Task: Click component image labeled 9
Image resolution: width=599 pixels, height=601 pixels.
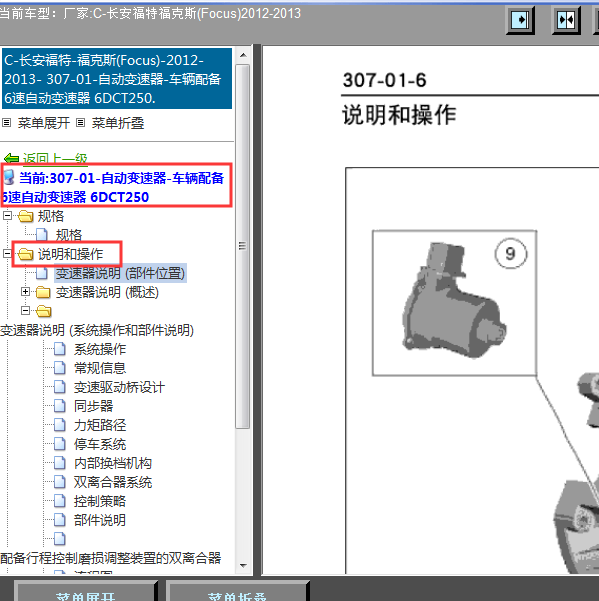Action: pyautogui.click(x=454, y=303)
